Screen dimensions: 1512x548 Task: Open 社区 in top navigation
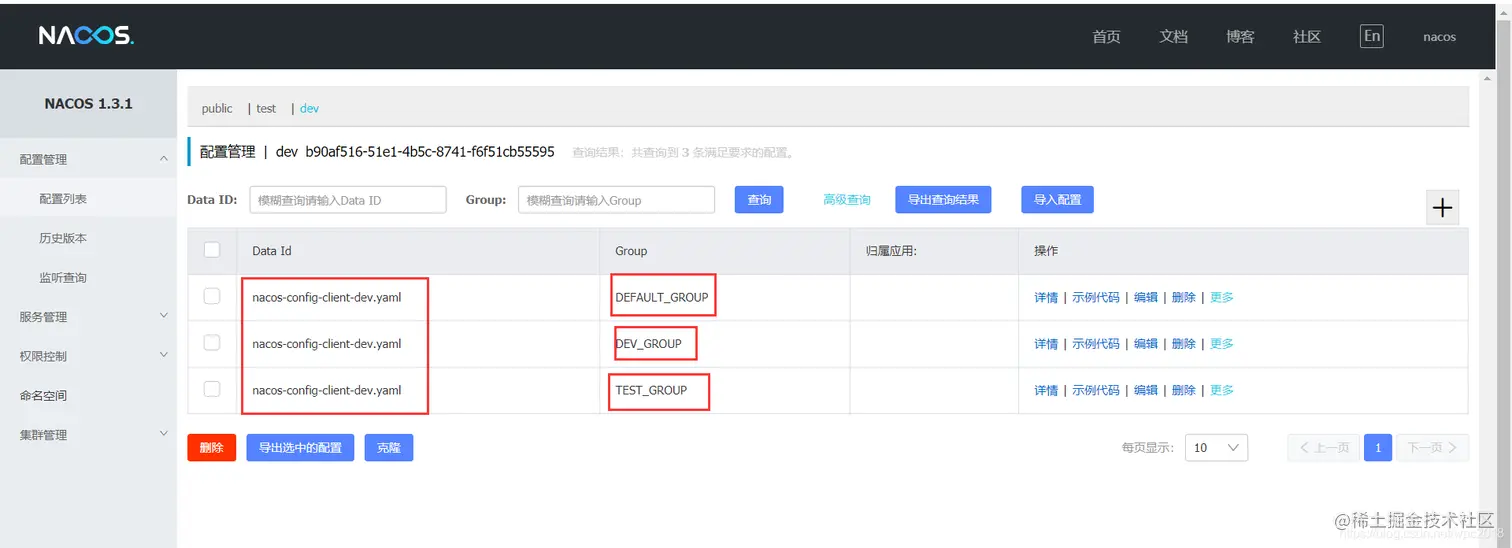[1307, 37]
